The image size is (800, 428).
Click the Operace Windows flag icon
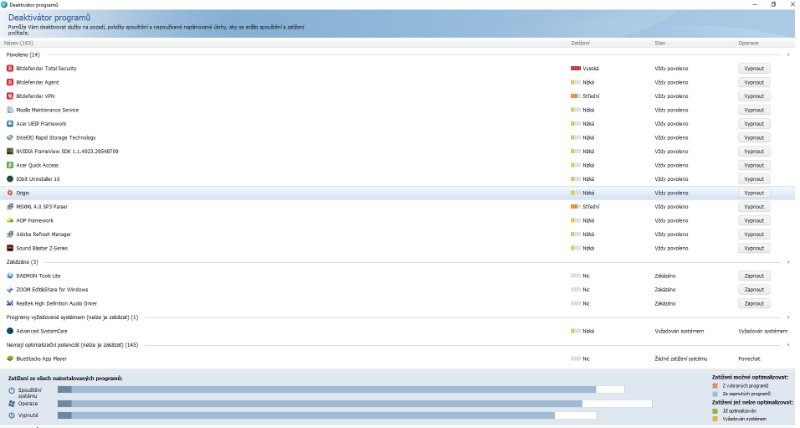pyautogui.click(x=12, y=404)
